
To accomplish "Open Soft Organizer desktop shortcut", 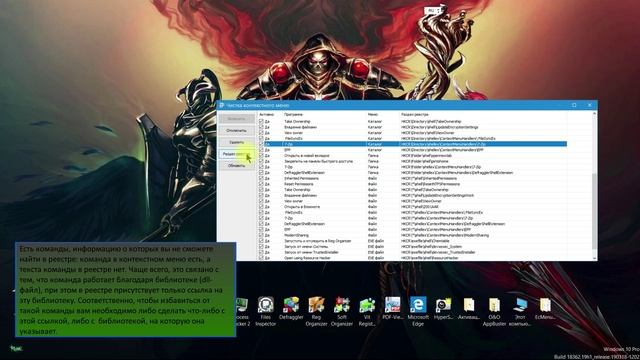I will [x=342, y=311].
